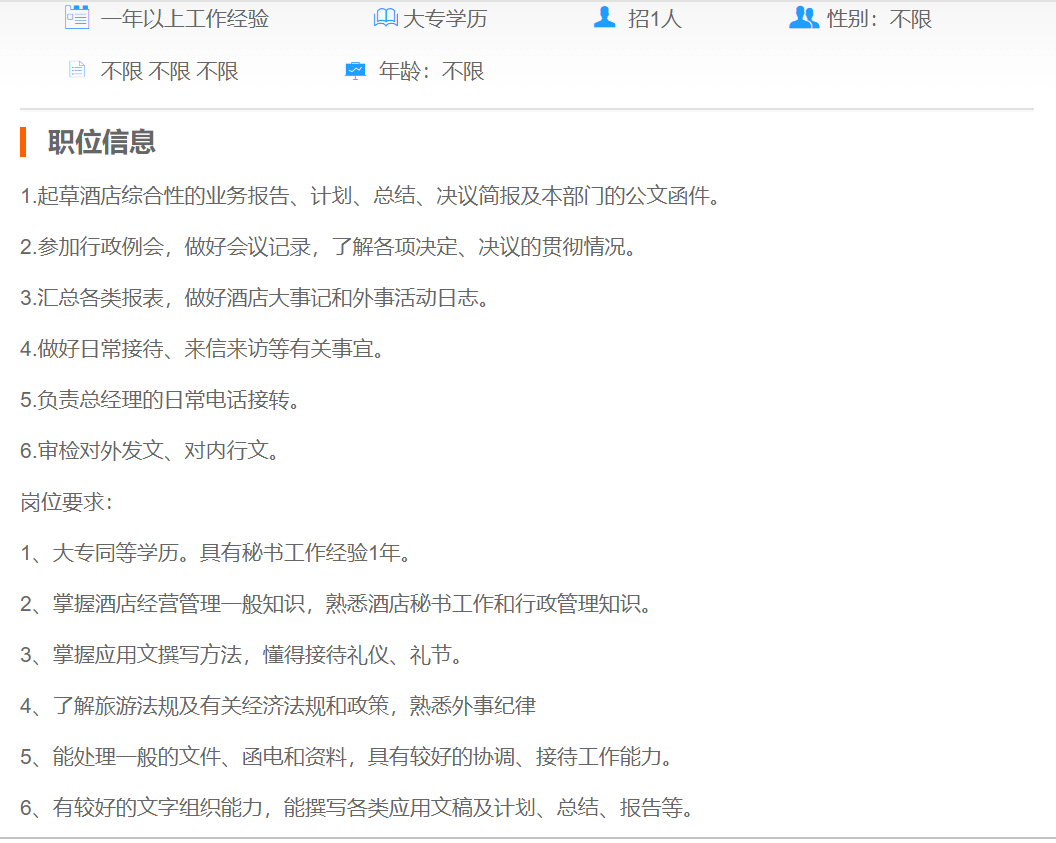The image size is (1056, 843).
Task: Click the orange bar beside 职位信息
Action: click(x=23, y=142)
